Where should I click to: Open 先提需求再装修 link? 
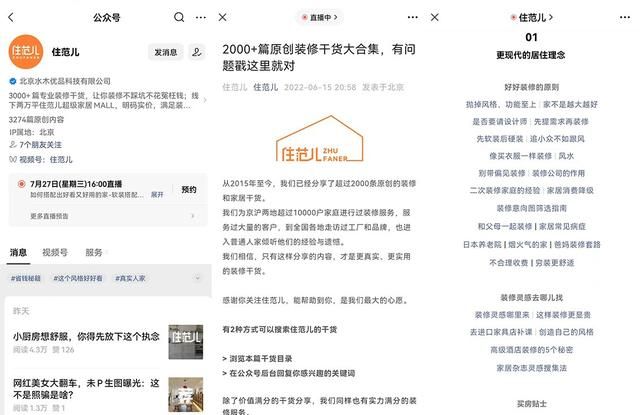click(561, 122)
